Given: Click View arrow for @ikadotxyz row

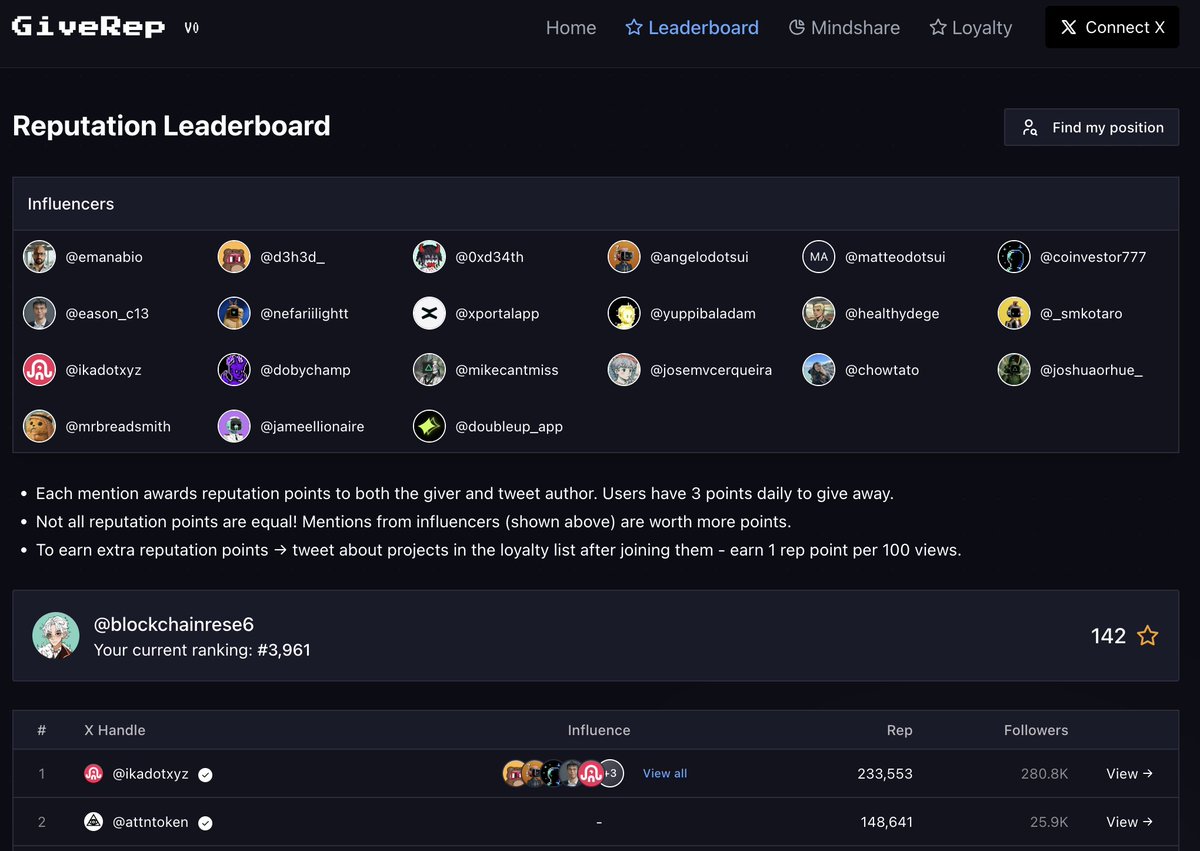Looking at the screenshot, I should (x=1130, y=774).
